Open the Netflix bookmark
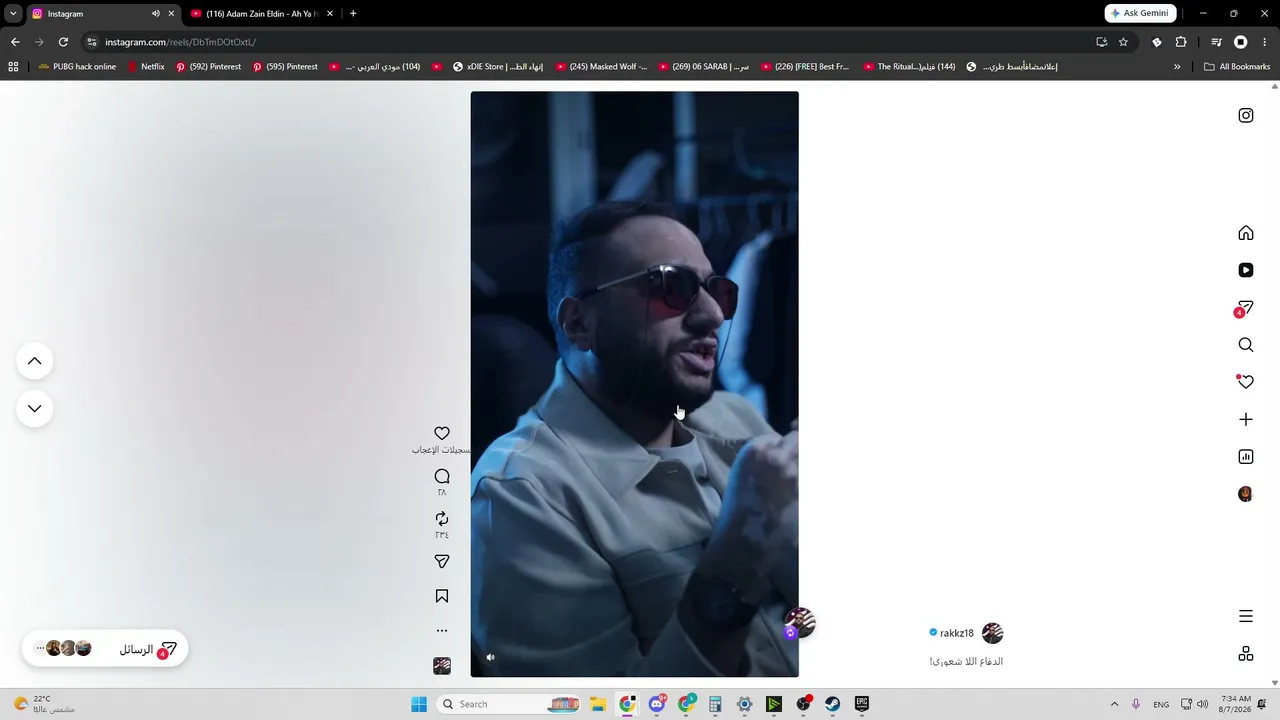This screenshot has width=1280, height=720. pos(146,67)
